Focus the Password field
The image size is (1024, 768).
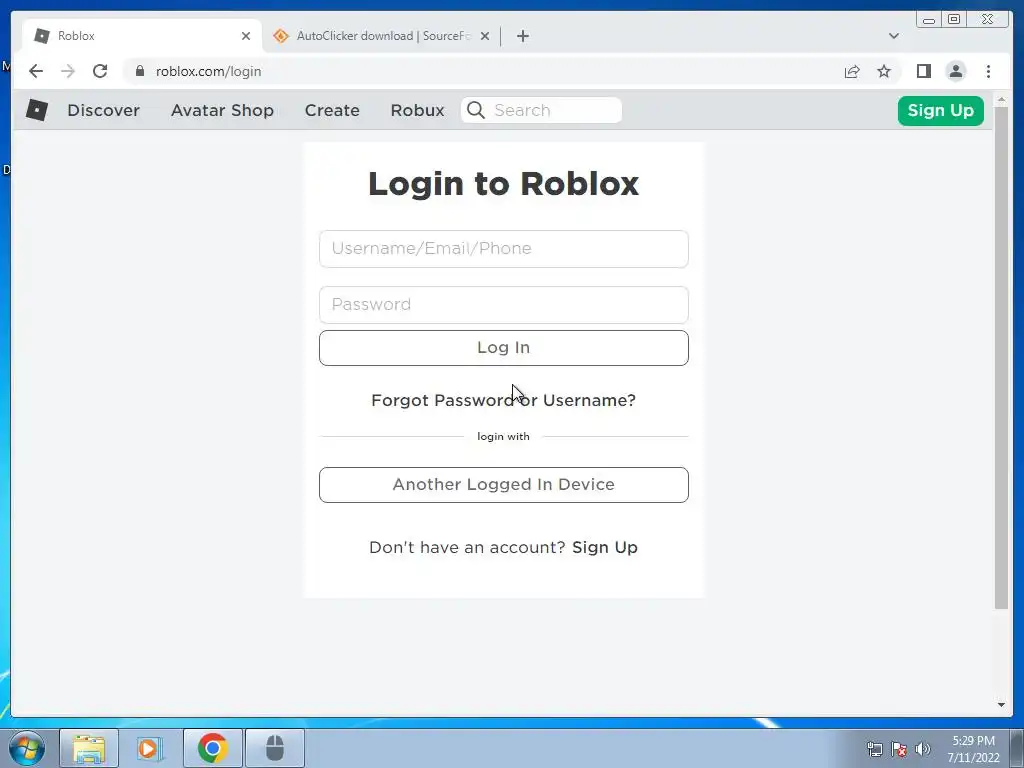pos(504,304)
